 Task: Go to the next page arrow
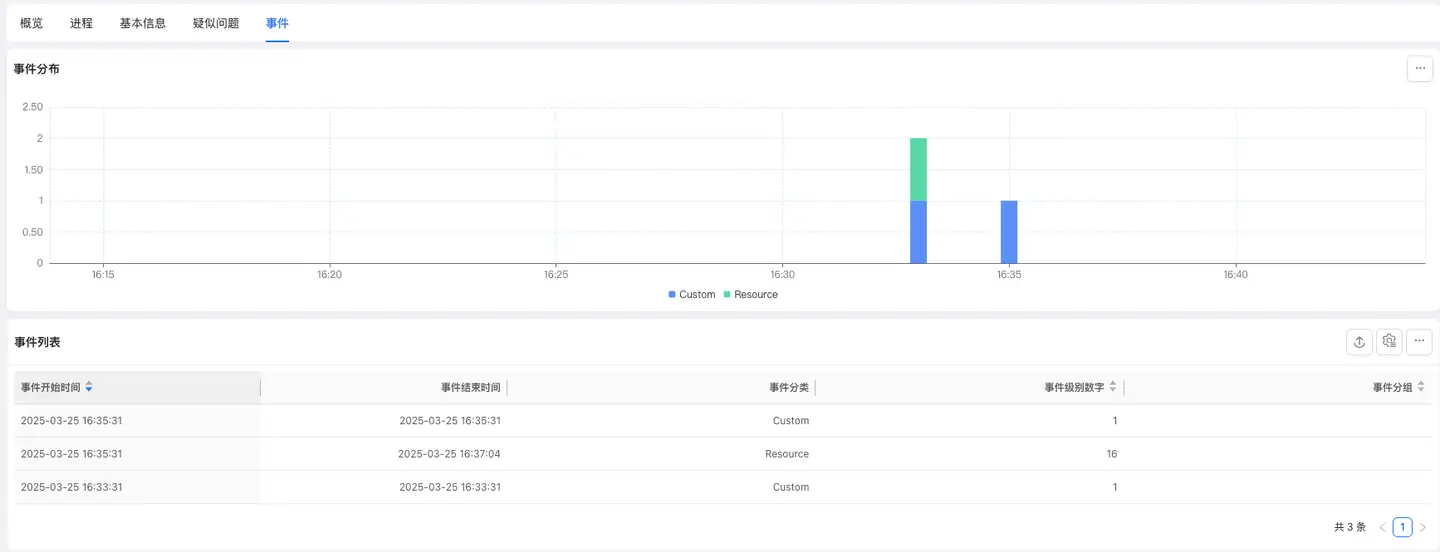click(1423, 527)
